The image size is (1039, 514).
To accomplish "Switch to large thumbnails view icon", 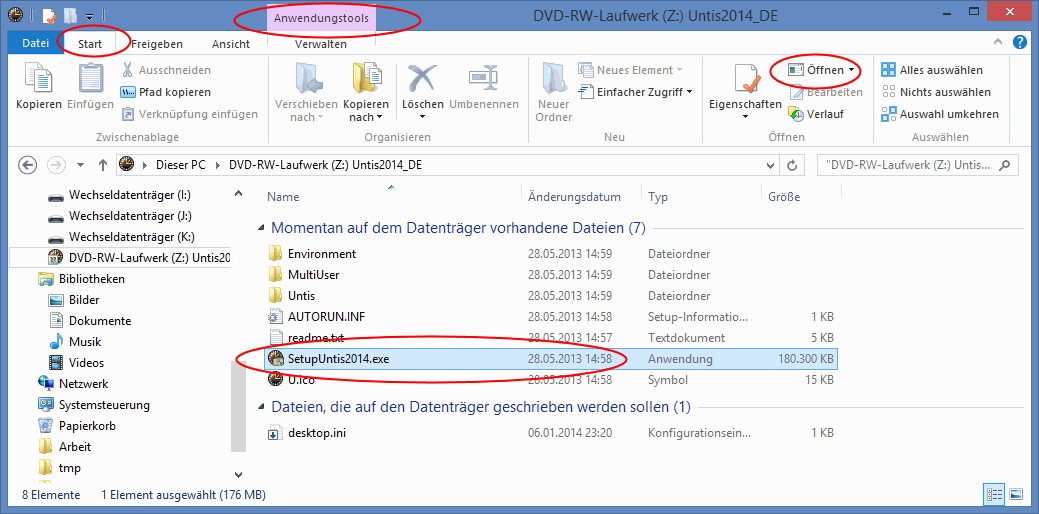I will pos(1016,494).
